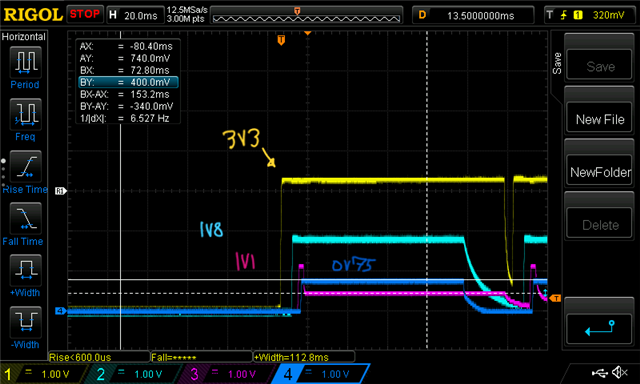Select the Freq measurement icon

pos(25,114)
